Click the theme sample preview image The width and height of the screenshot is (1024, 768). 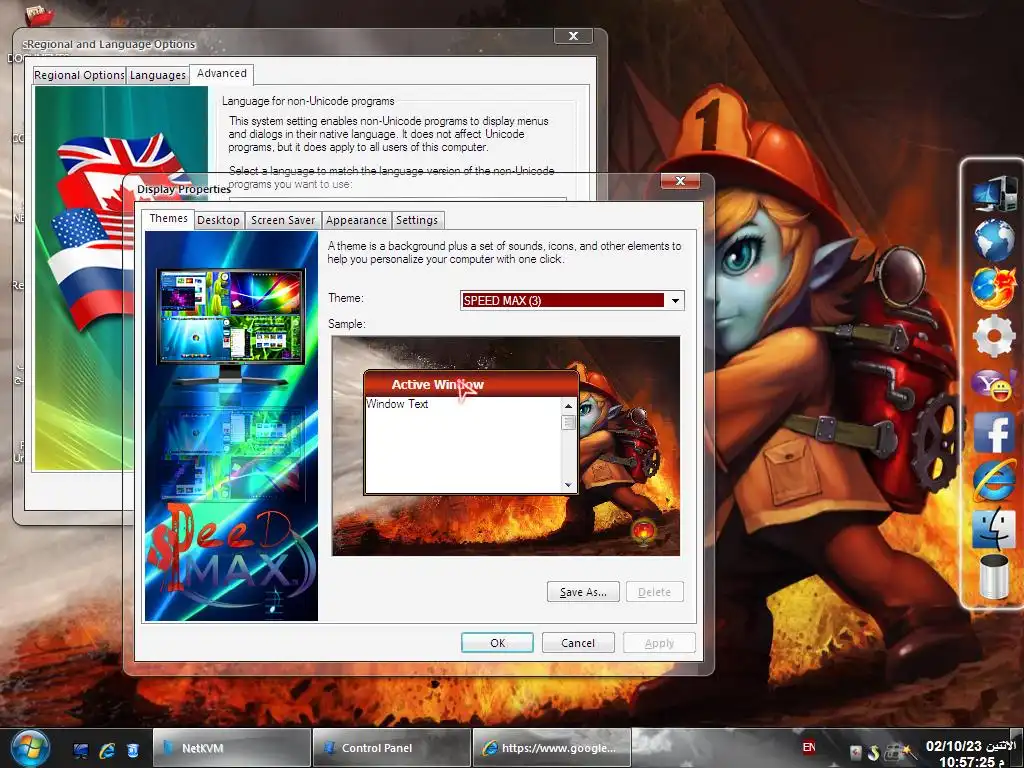click(x=506, y=446)
